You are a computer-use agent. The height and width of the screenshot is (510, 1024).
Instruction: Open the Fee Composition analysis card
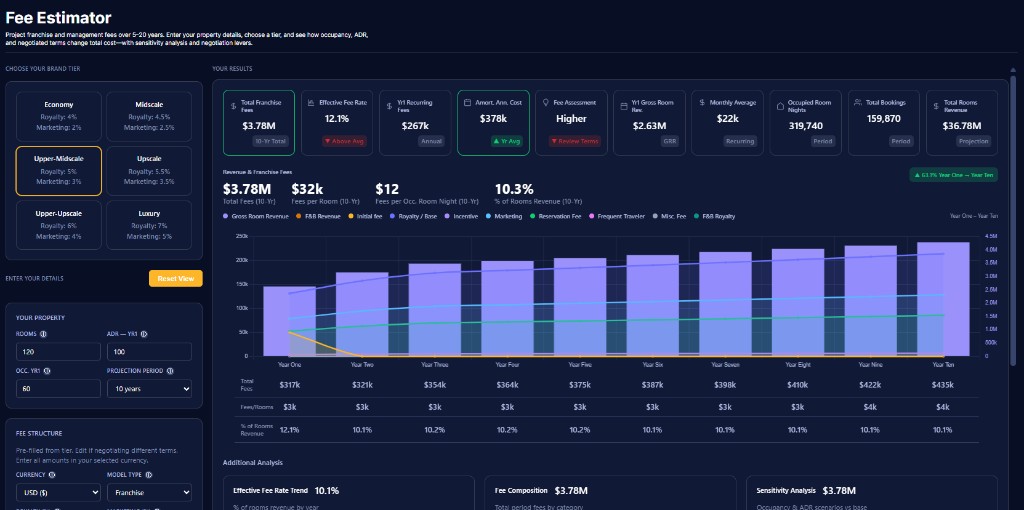[610, 492]
